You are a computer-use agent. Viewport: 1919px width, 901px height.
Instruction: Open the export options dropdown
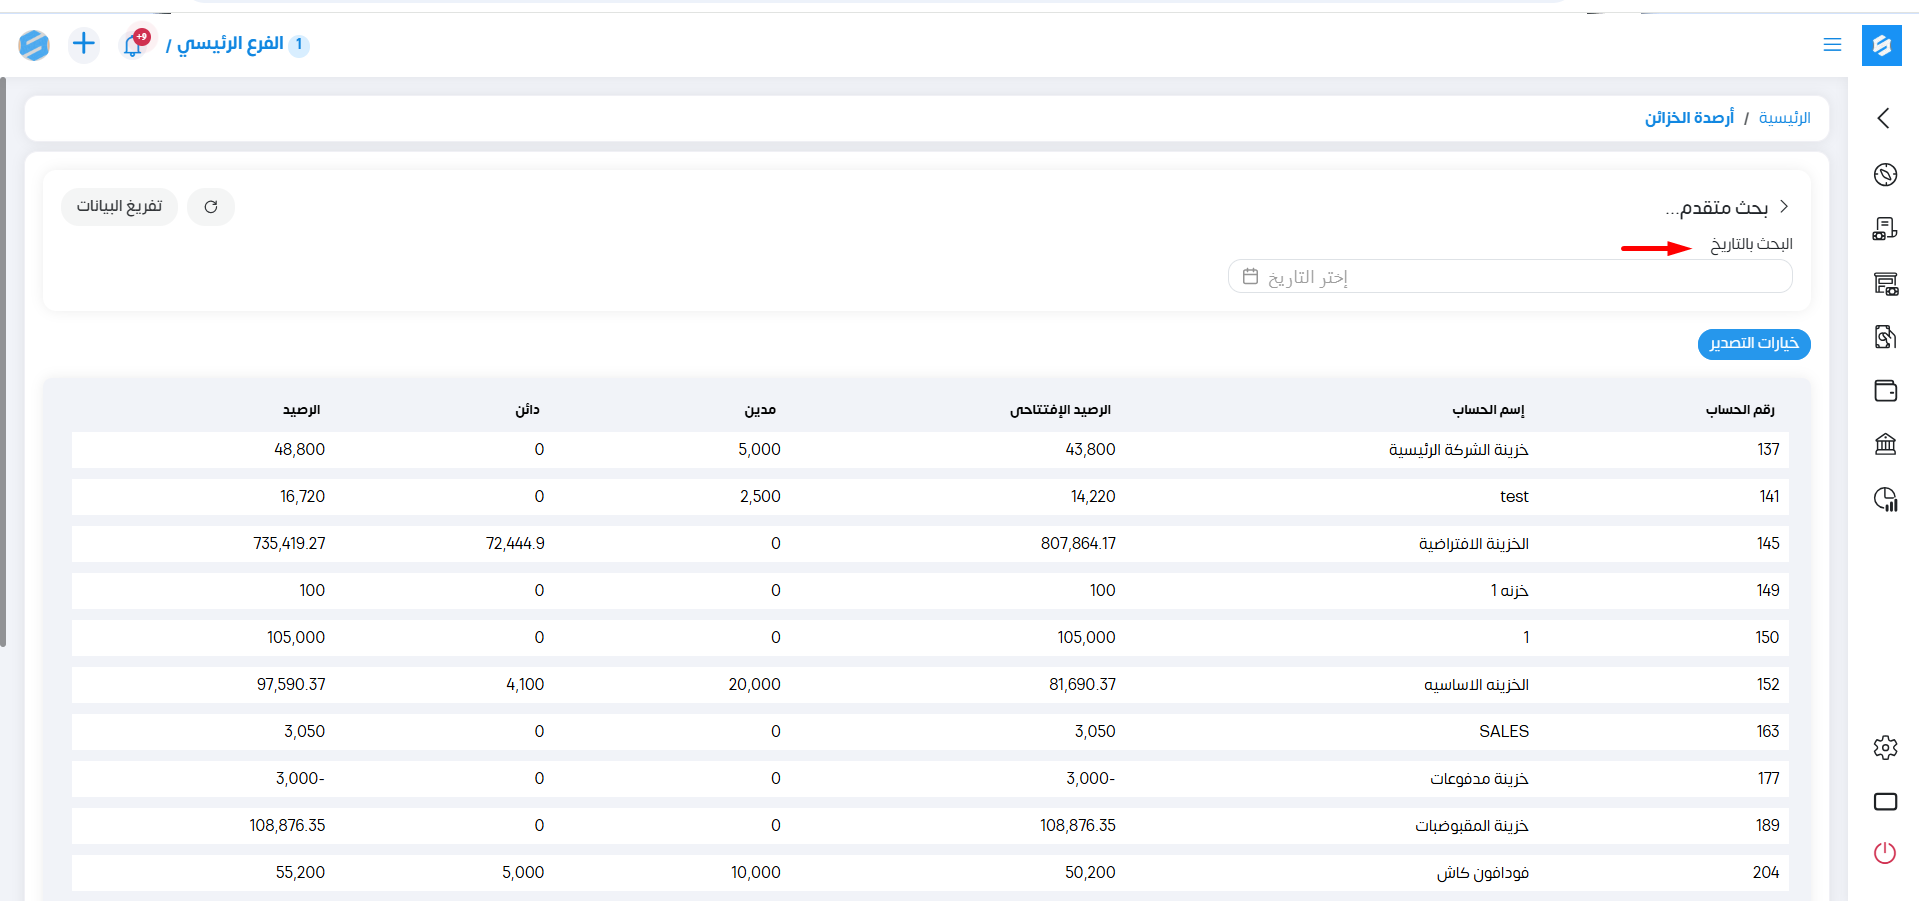pos(1753,344)
